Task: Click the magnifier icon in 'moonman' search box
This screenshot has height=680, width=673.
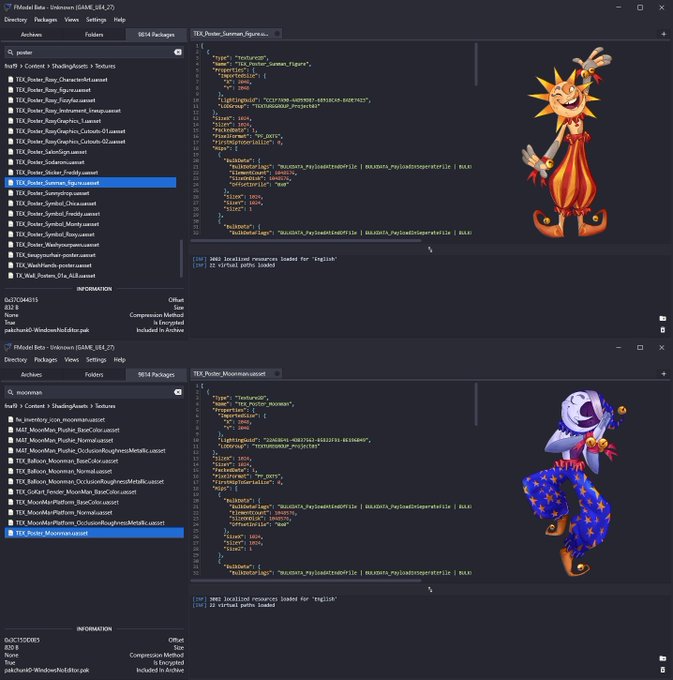Action: click(x=10, y=392)
